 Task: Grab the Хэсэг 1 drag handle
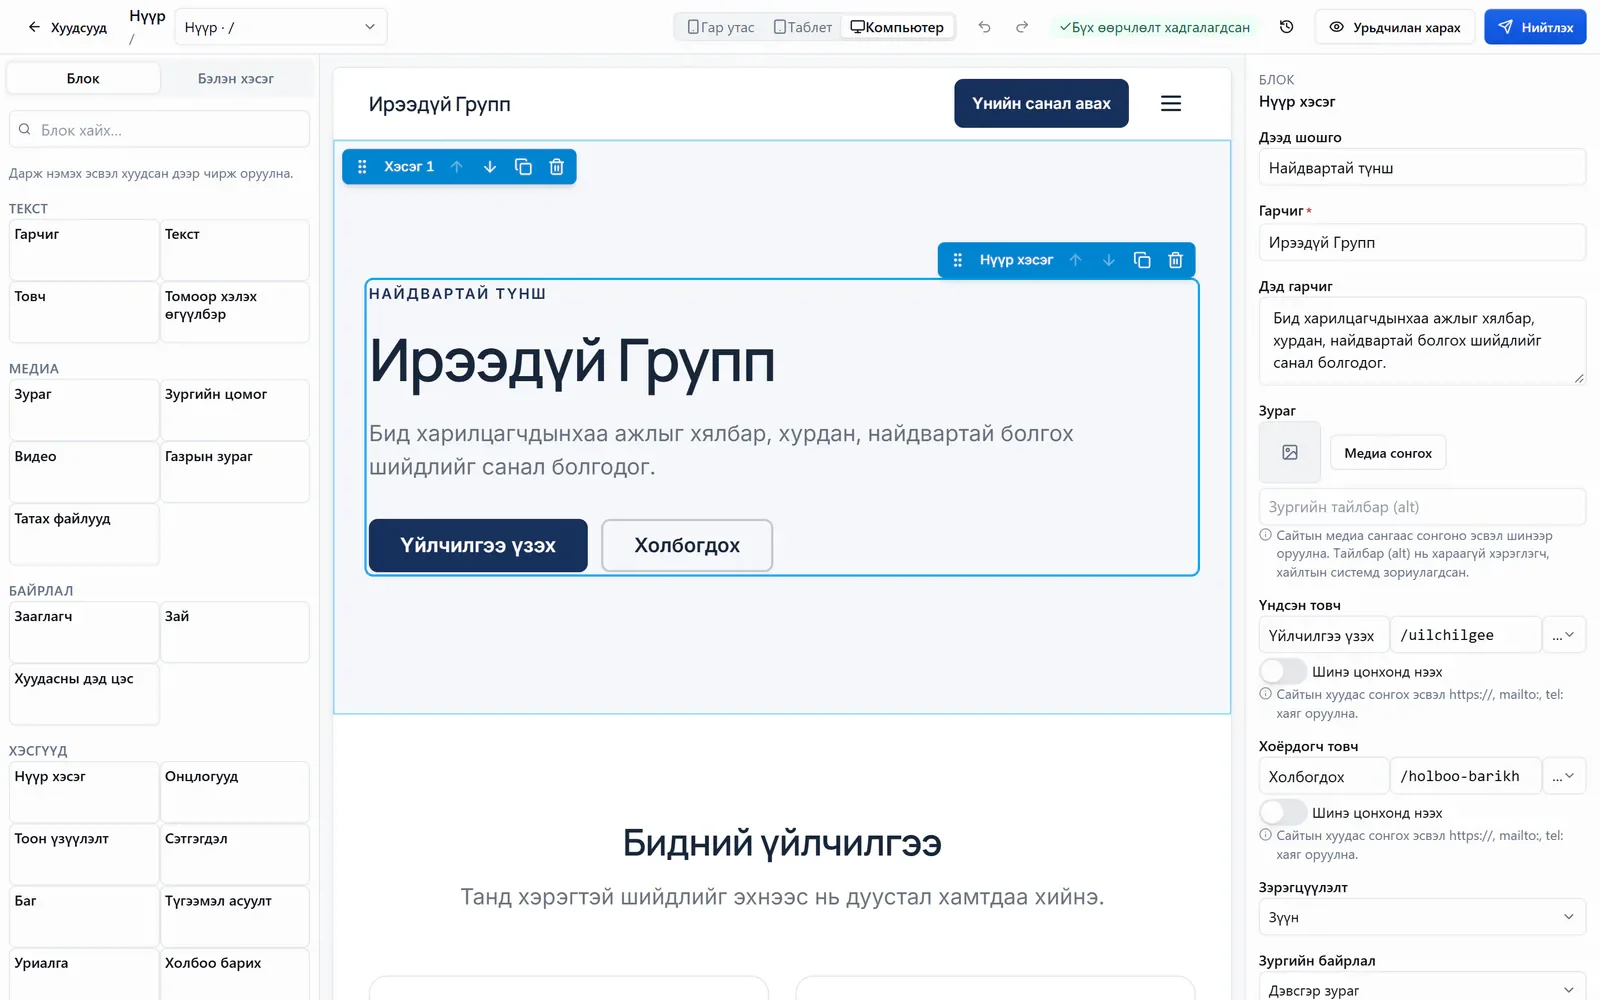coord(362,167)
